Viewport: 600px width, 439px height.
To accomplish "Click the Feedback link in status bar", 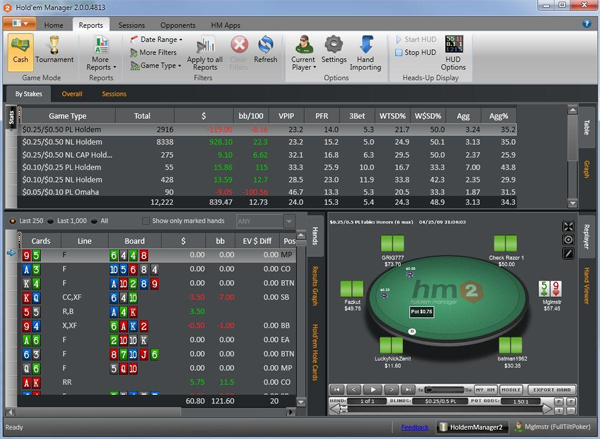I will [418, 428].
